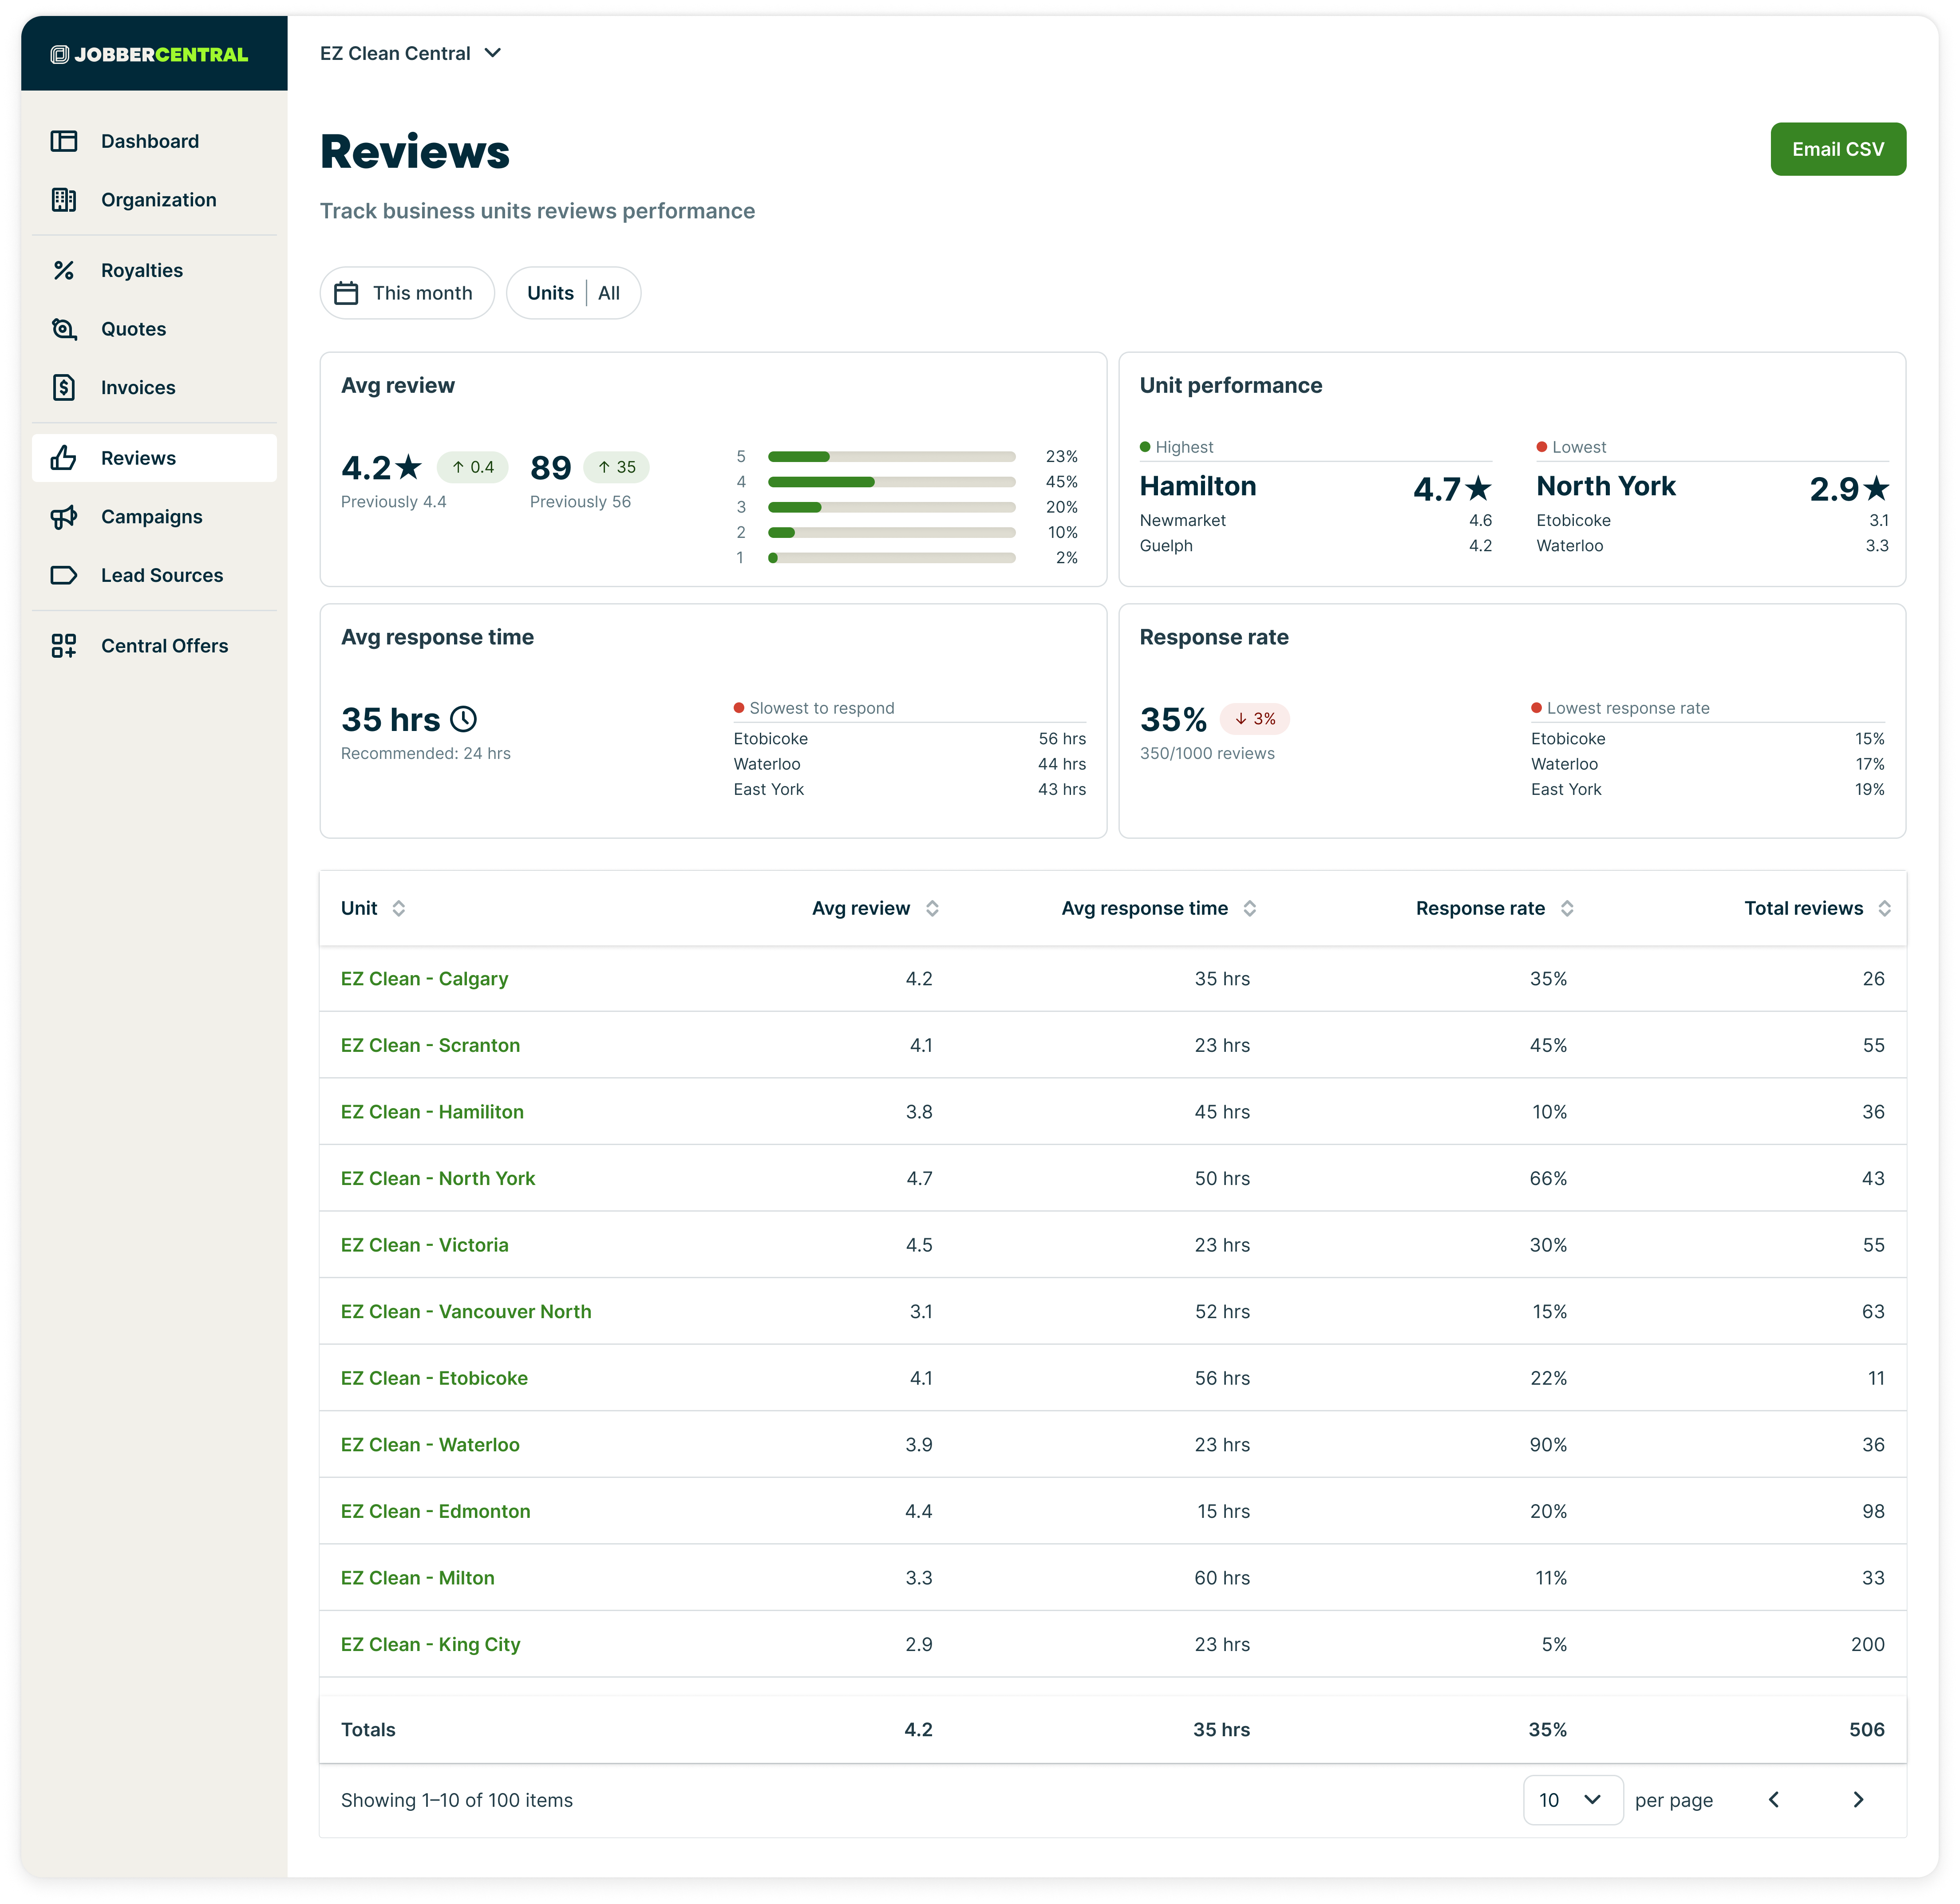The image size is (1960, 1904).
Task: Click the Campaigns megaphone icon
Action: point(64,517)
